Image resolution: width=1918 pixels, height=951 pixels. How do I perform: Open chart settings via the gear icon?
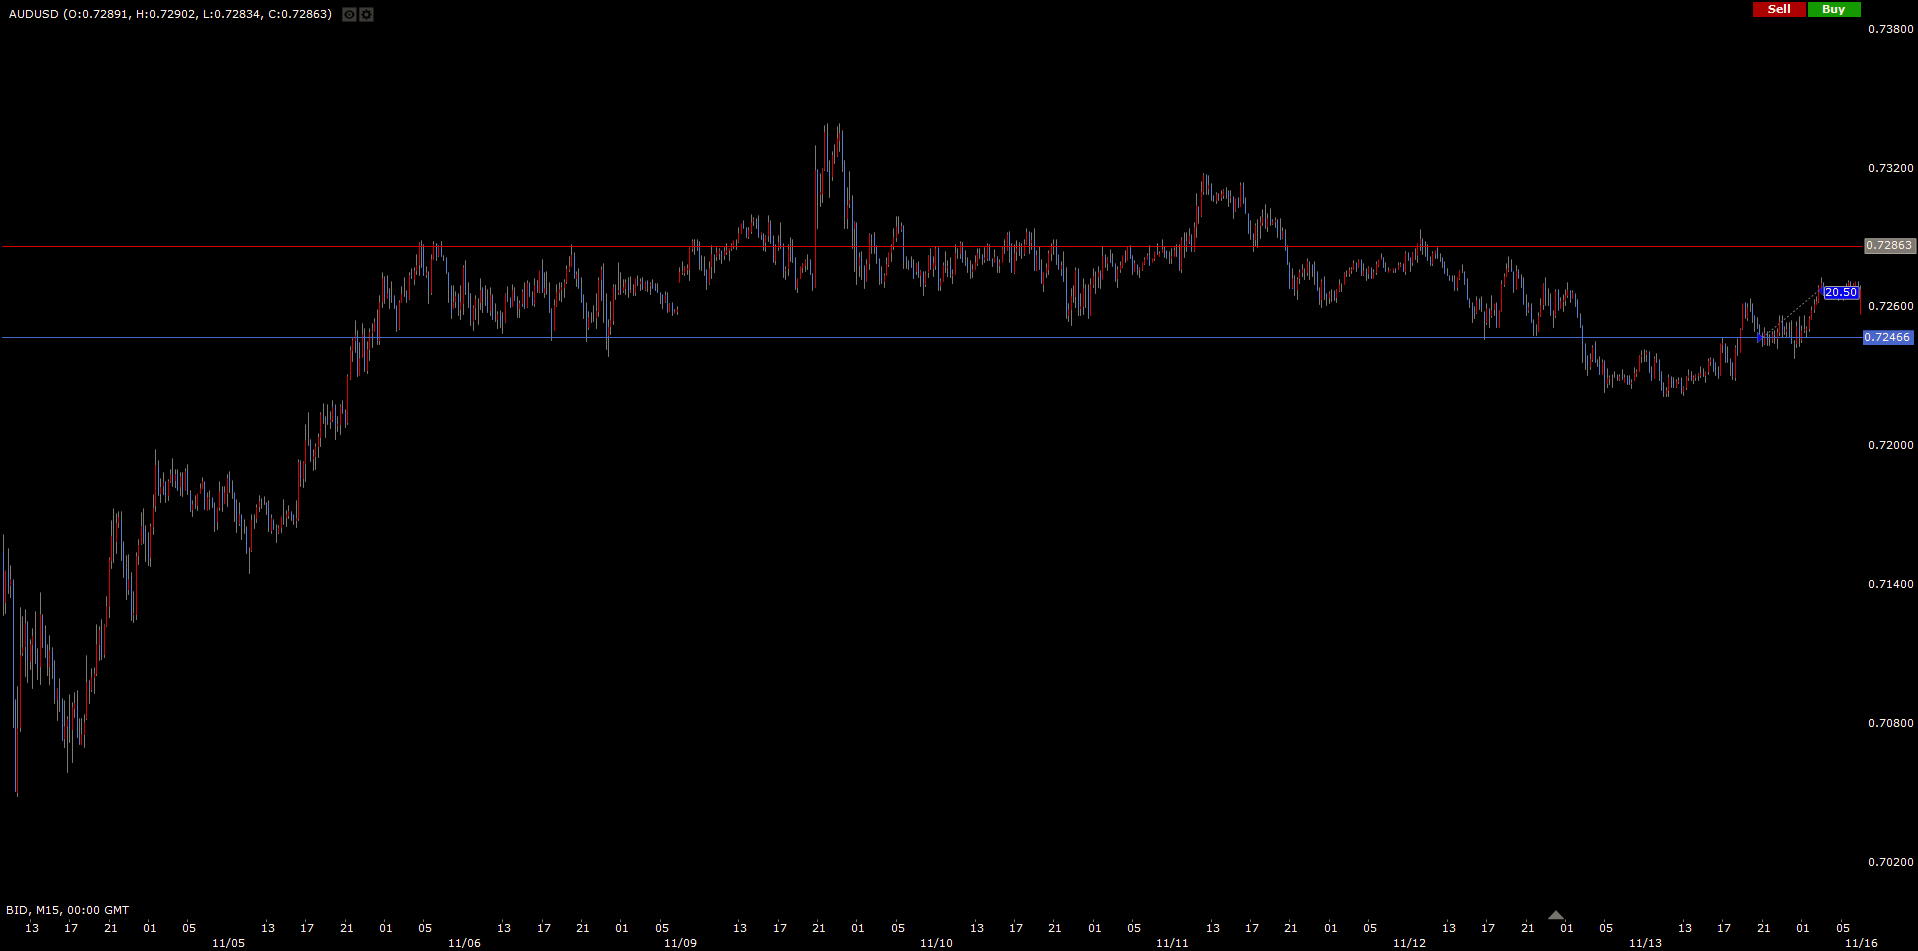coord(366,15)
